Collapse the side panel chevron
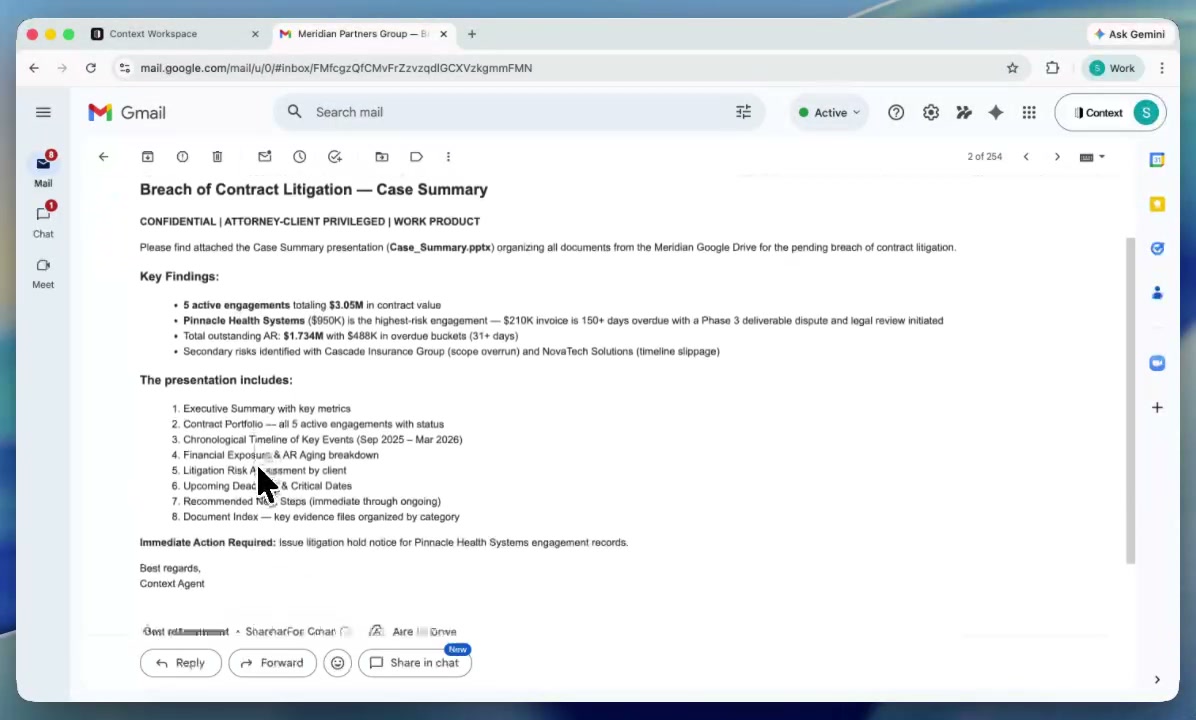This screenshot has height=720, width=1196. pos(1157,680)
